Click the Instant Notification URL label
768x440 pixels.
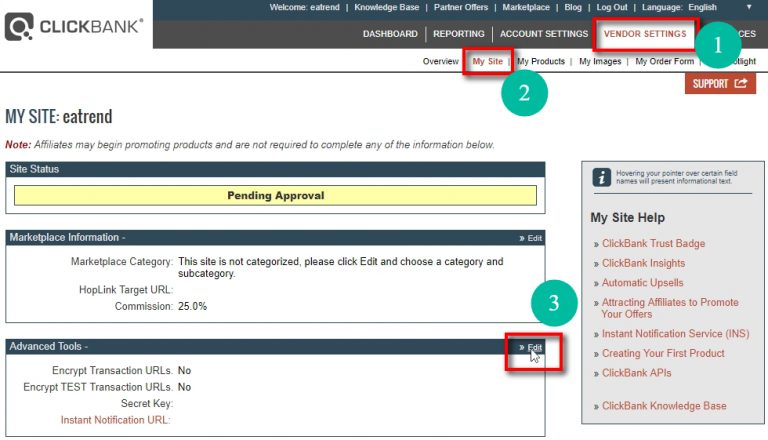click(115, 420)
